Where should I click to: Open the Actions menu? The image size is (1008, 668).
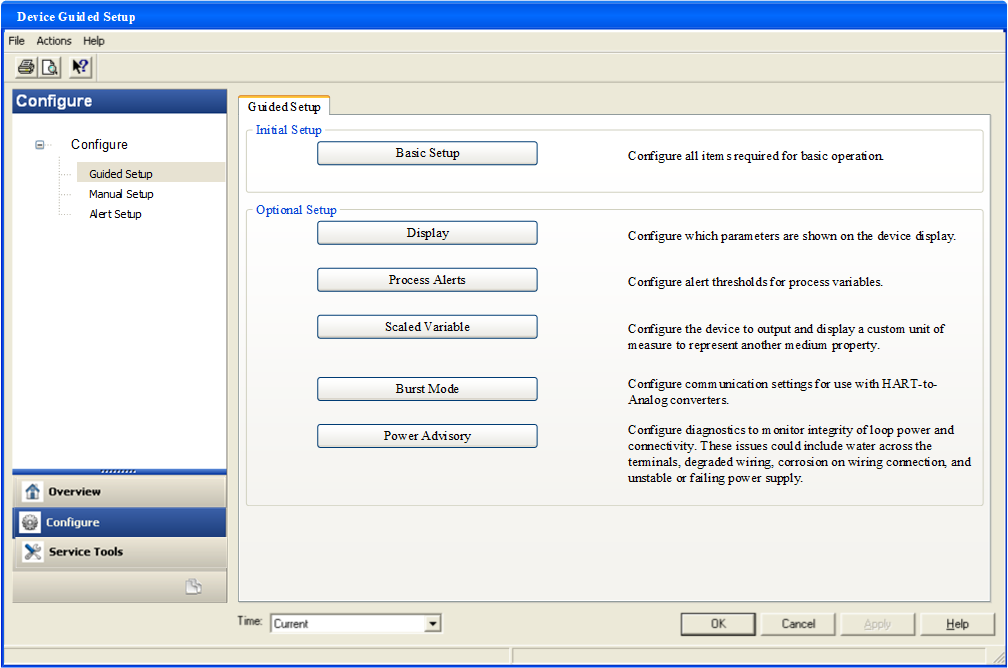tap(54, 41)
